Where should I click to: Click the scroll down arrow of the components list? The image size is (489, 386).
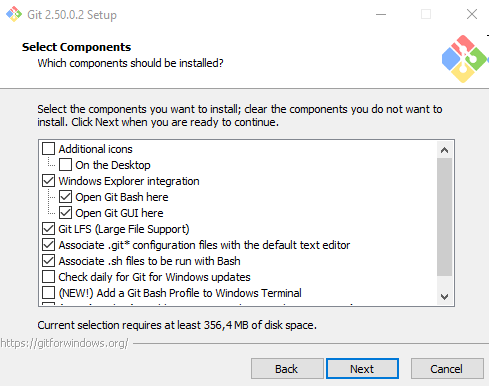point(444,296)
